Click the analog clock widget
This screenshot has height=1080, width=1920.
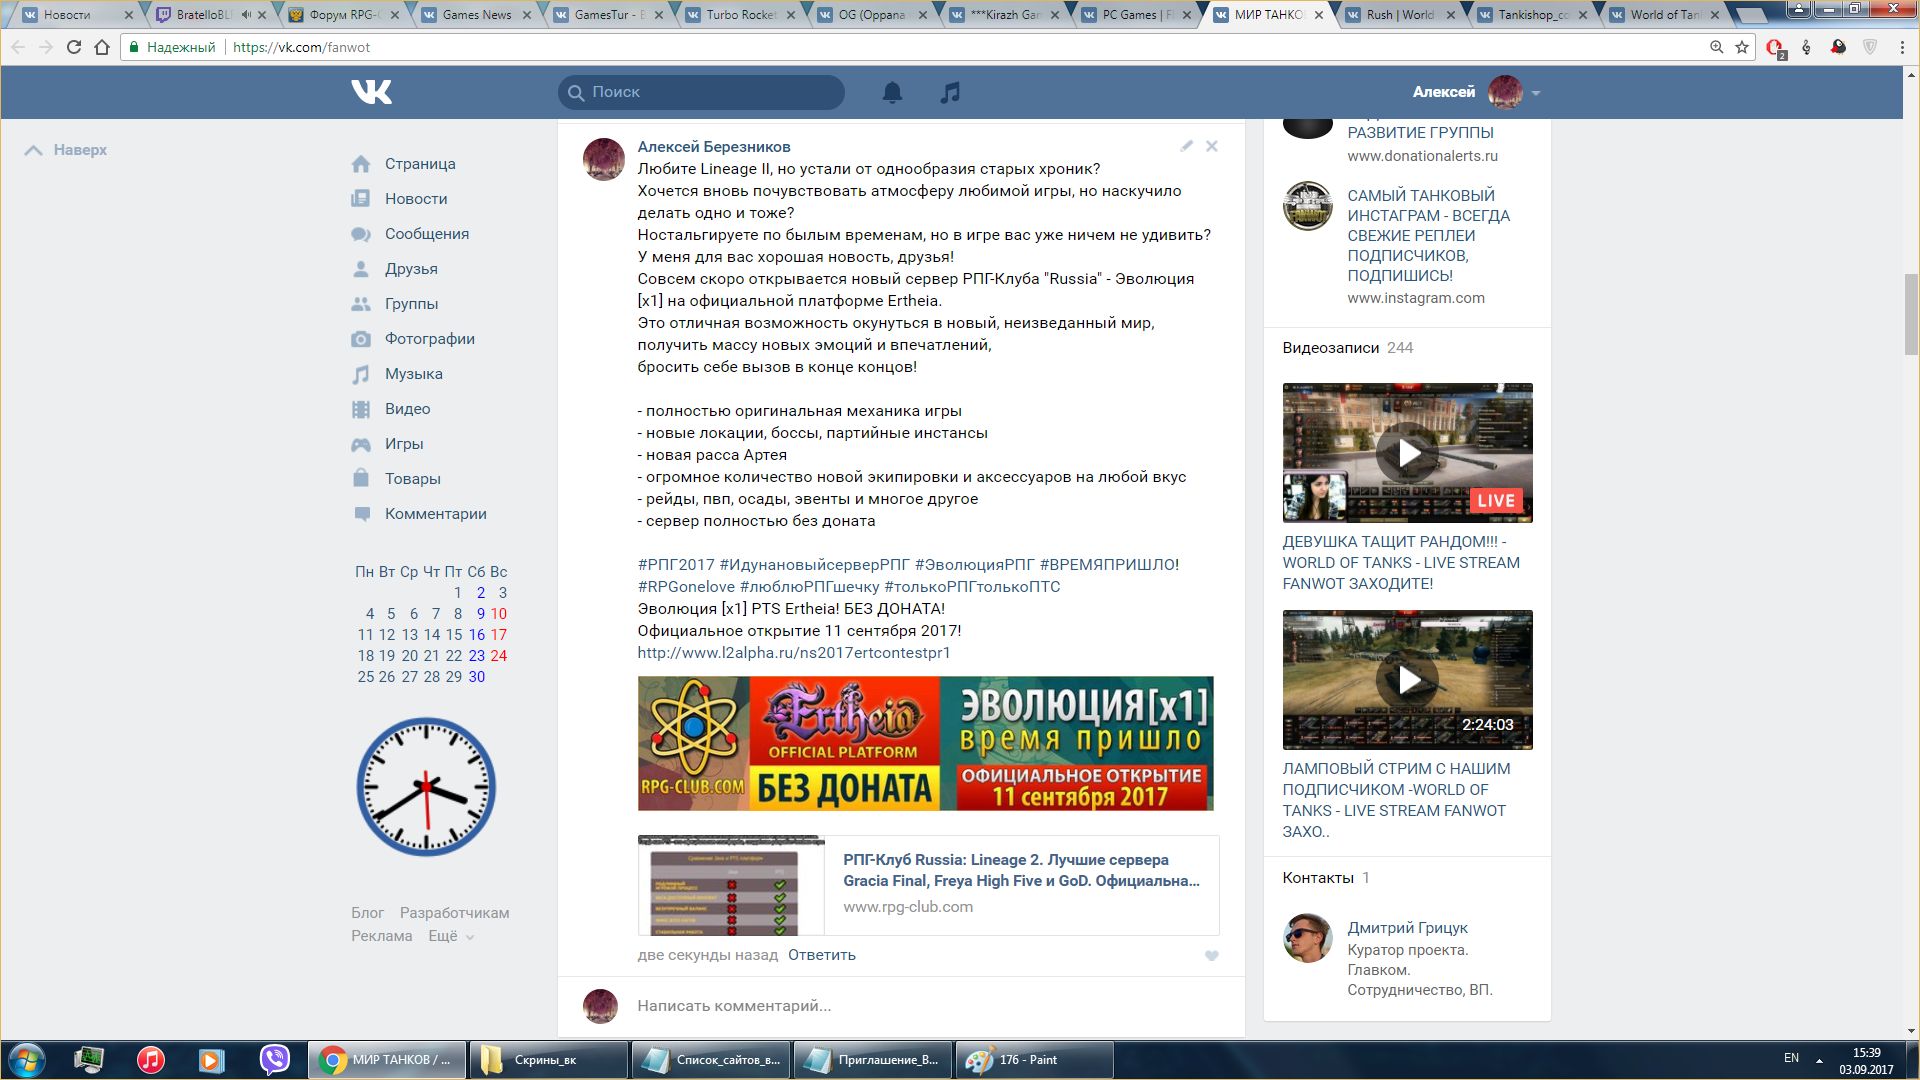click(x=427, y=787)
